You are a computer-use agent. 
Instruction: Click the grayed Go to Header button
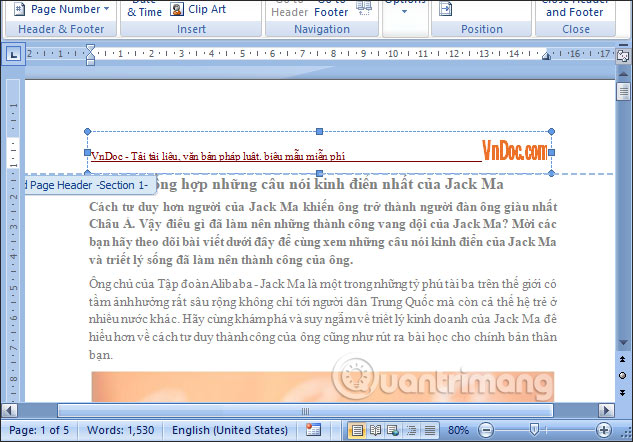click(x=289, y=10)
